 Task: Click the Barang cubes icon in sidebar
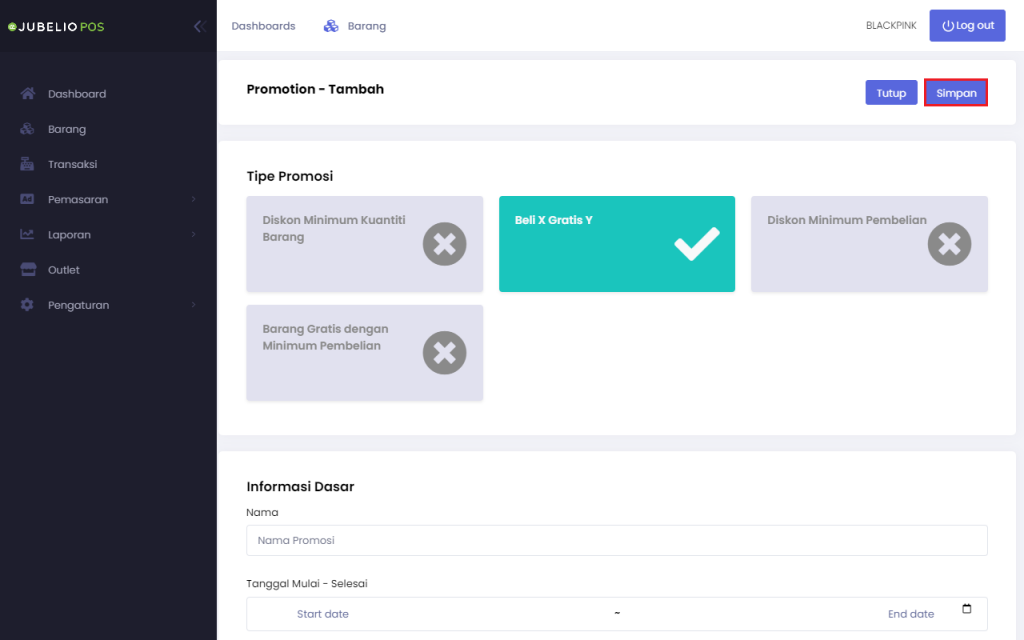pos(27,129)
